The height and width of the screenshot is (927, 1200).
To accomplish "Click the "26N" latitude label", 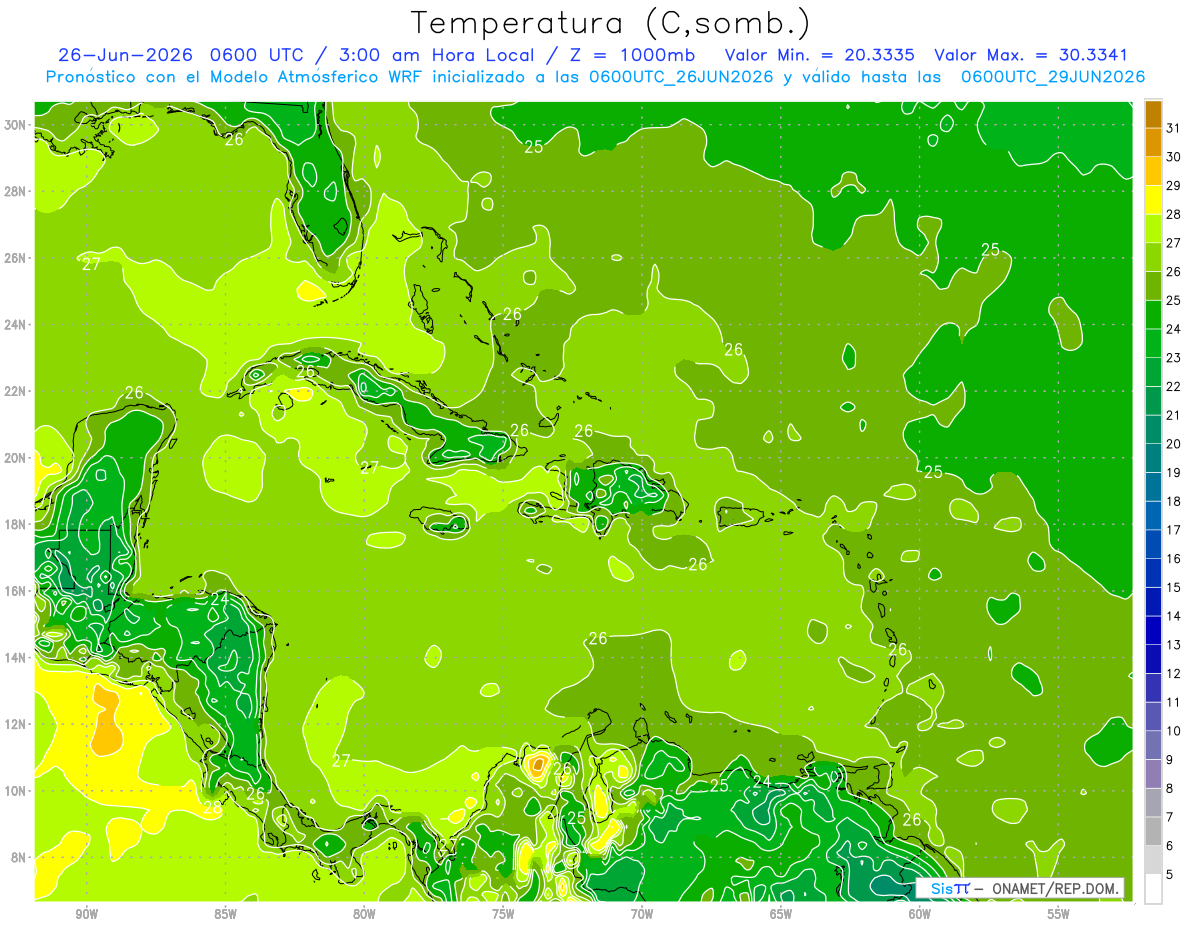I will click(15, 258).
